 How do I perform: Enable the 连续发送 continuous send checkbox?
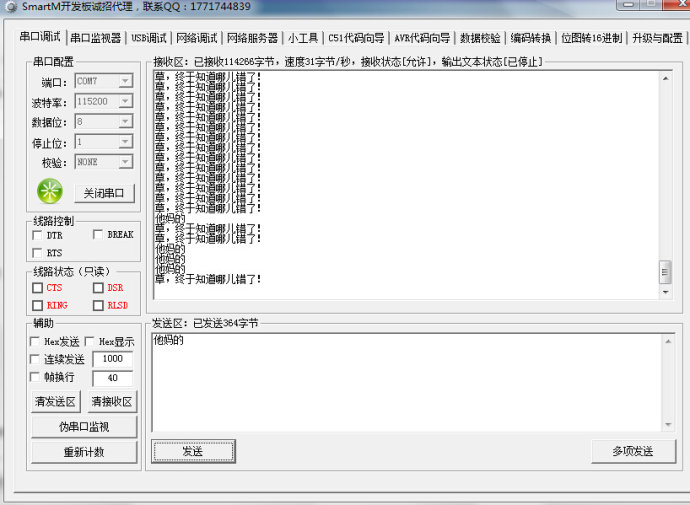click(35, 359)
